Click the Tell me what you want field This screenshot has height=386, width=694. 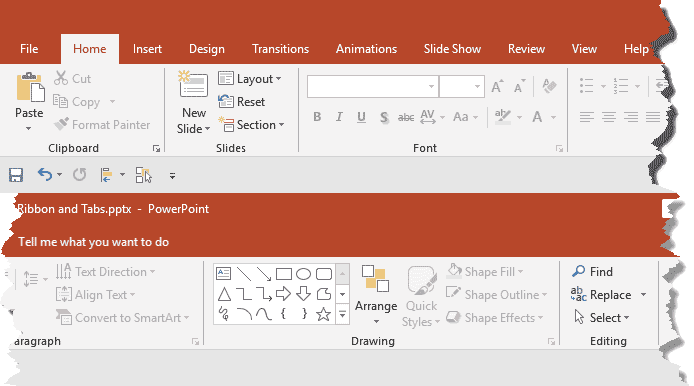coord(93,242)
